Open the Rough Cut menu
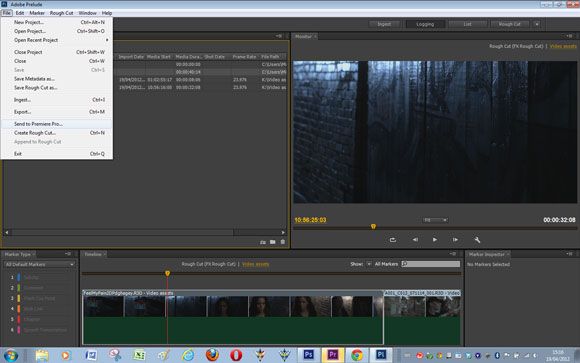The width and height of the screenshot is (580, 363). 61,13
